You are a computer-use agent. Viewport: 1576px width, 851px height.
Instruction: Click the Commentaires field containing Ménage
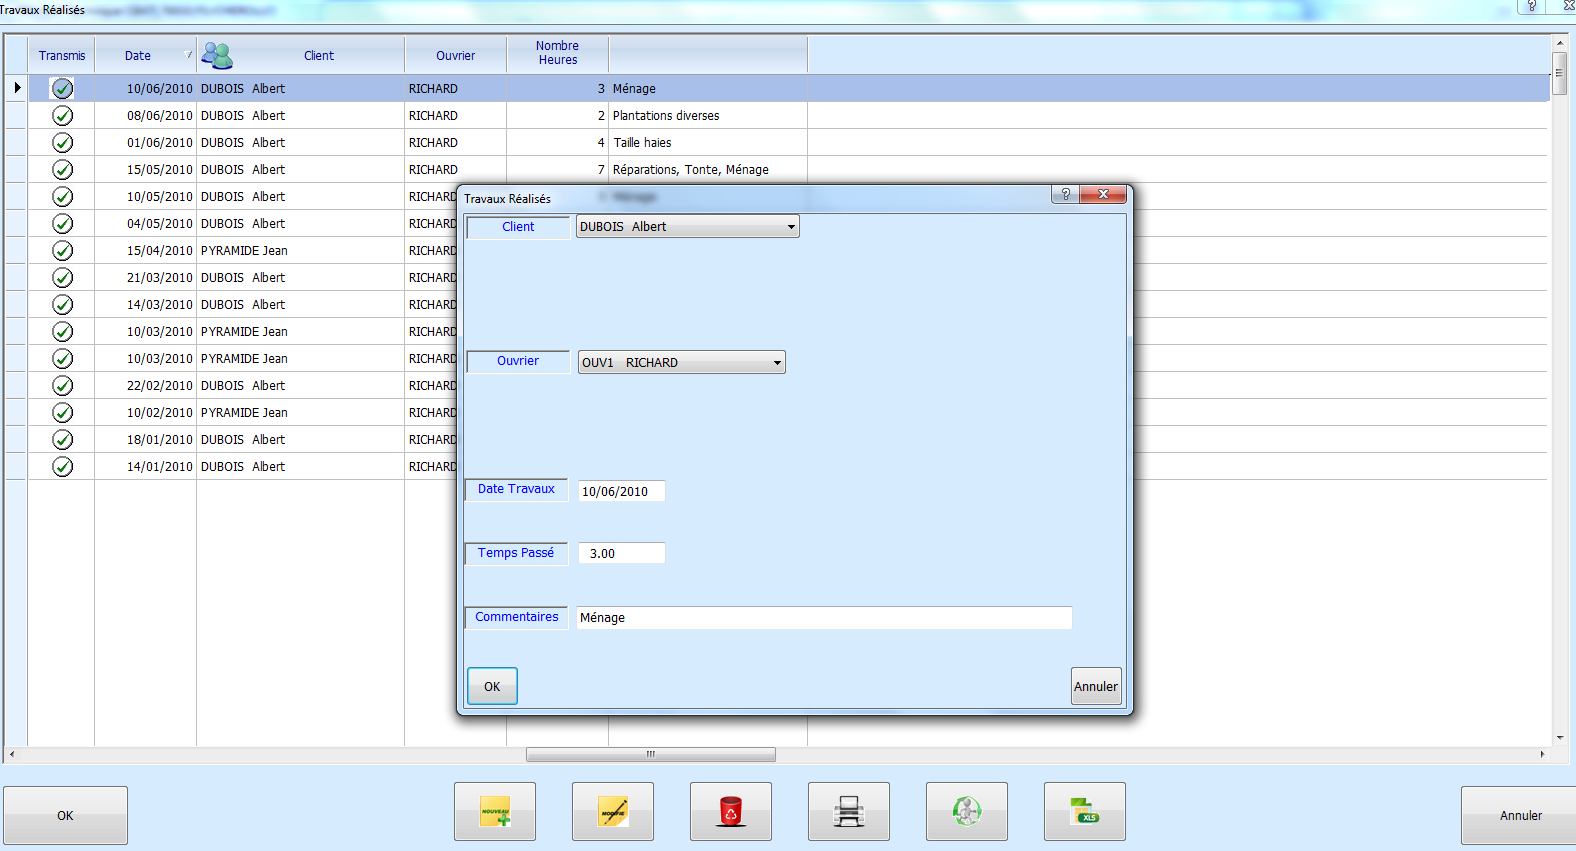pyautogui.click(x=823, y=618)
